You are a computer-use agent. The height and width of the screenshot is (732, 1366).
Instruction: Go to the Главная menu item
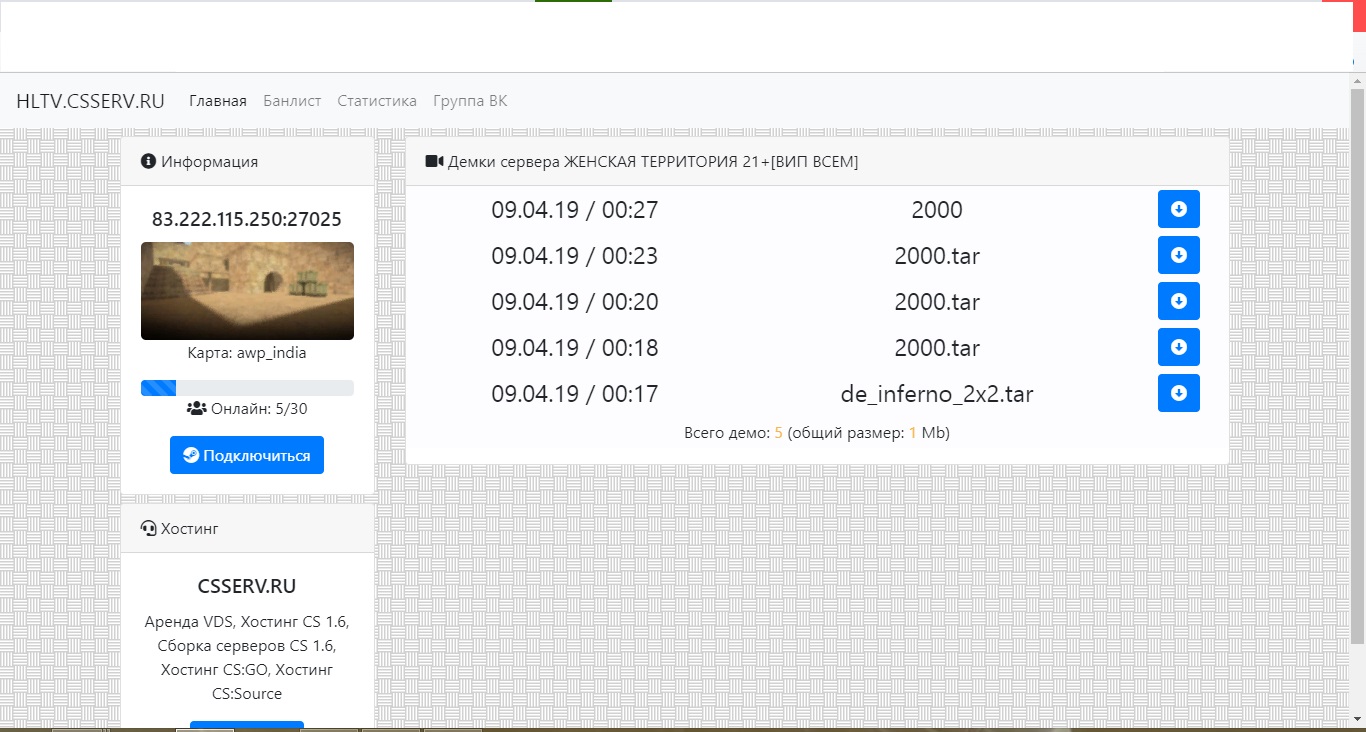pos(218,101)
